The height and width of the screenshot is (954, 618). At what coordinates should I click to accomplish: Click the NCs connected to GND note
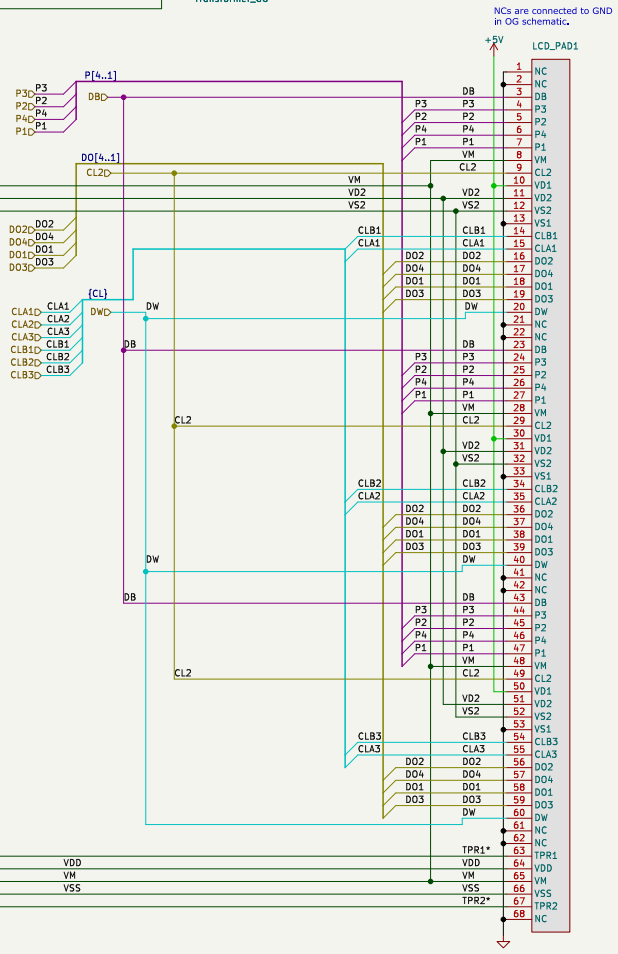[x=552, y=15]
